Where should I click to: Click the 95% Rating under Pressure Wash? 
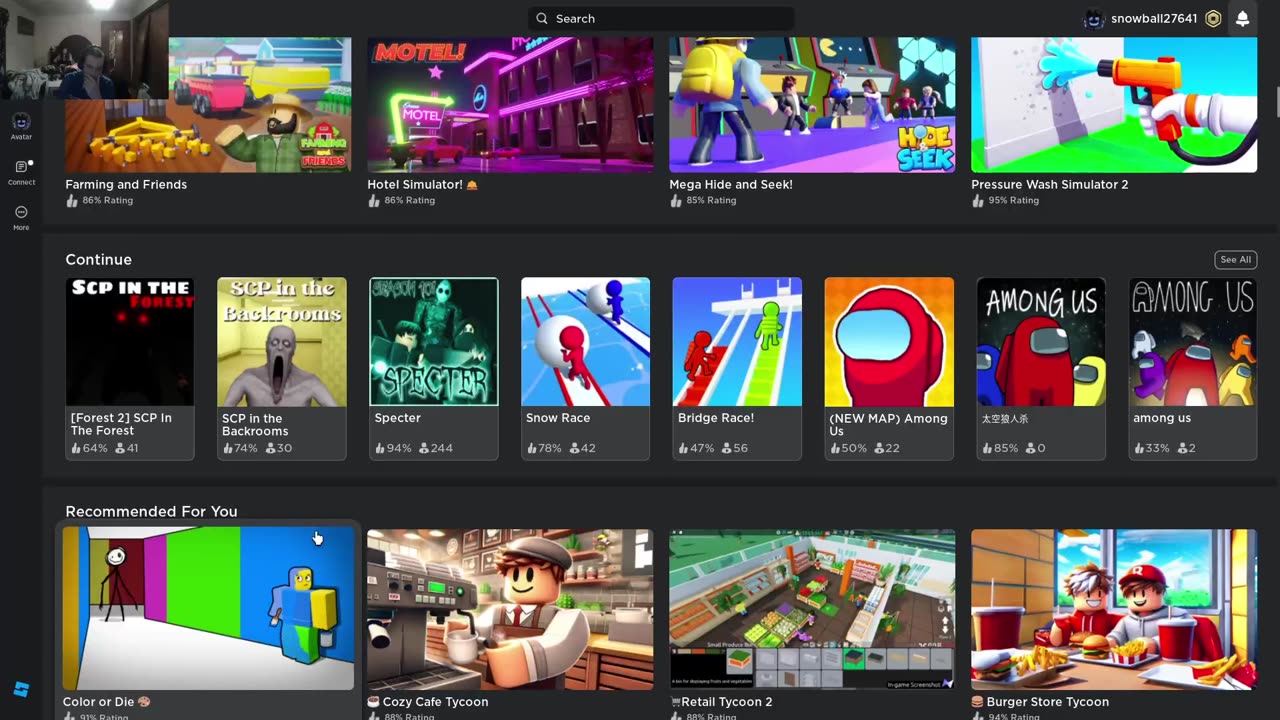[x=1005, y=200]
